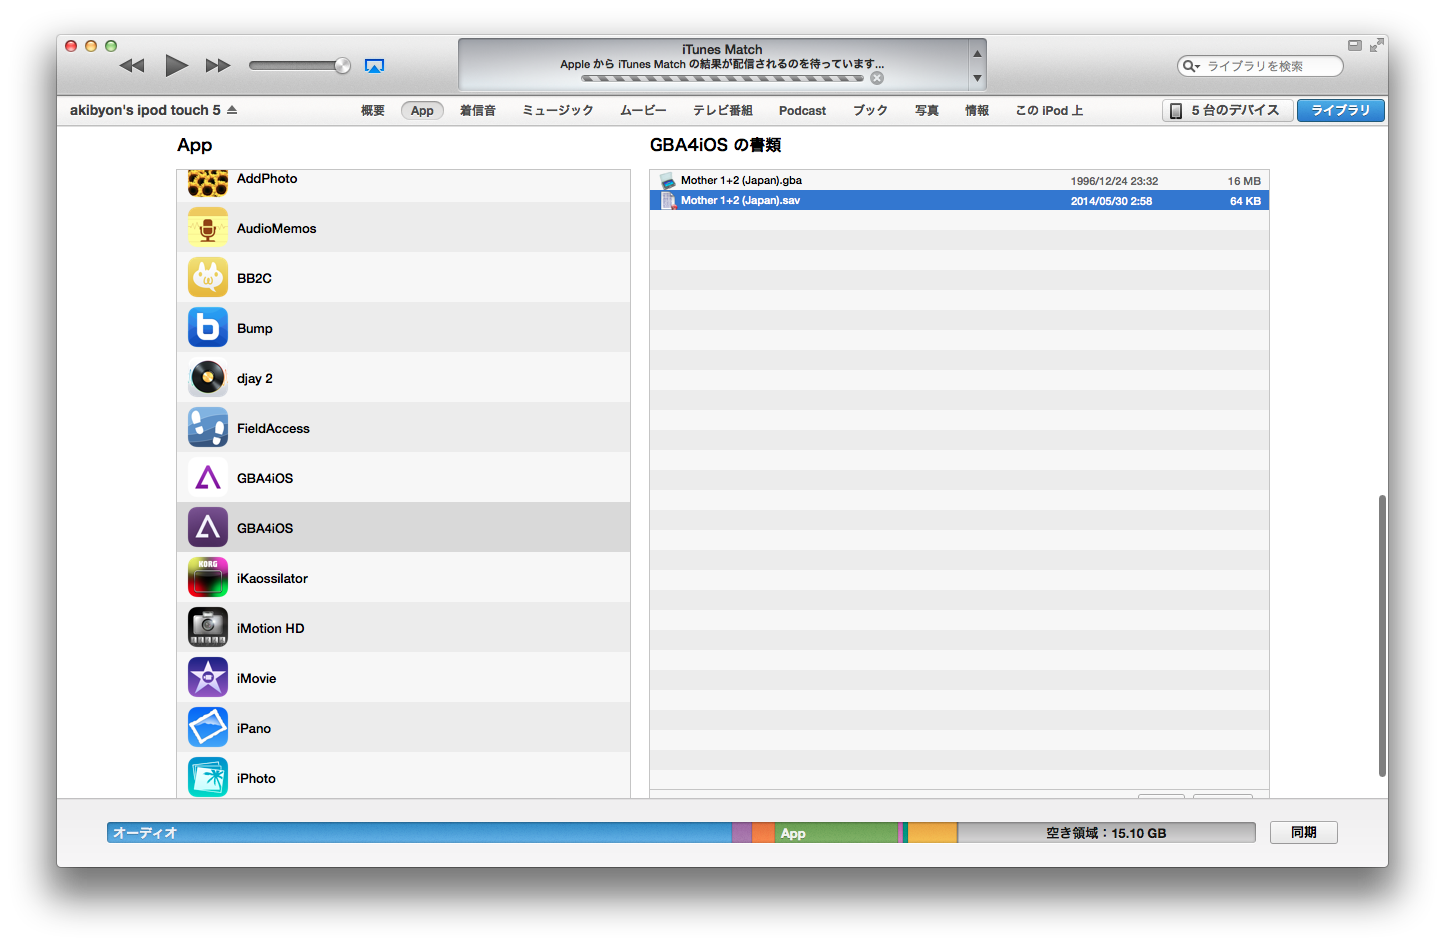Select the iPano app icon

208,728
